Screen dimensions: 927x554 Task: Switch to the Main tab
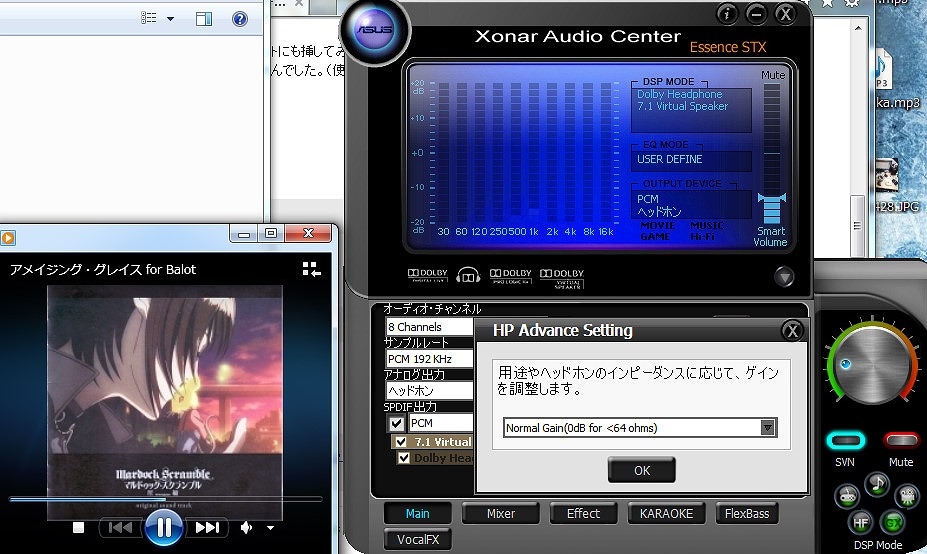click(x=417, y=514)
